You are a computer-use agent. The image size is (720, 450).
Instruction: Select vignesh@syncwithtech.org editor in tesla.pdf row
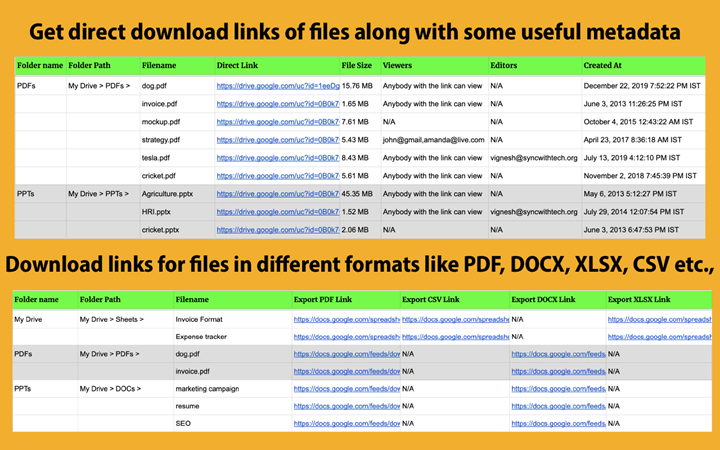(534, 158)
